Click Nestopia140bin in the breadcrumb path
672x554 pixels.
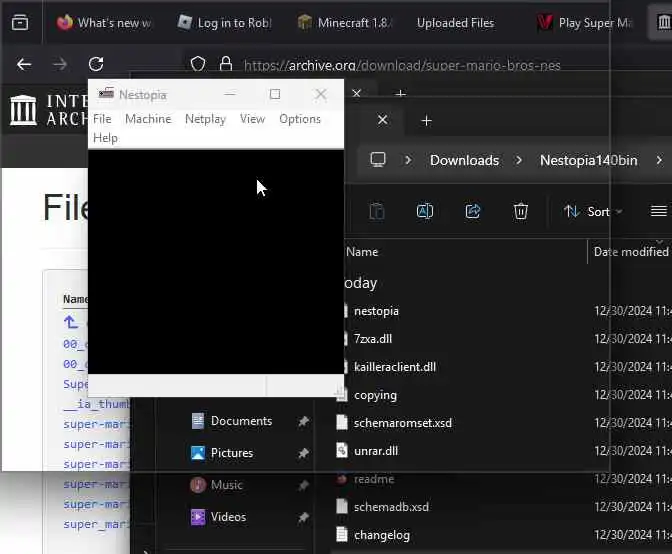point(588,160)
